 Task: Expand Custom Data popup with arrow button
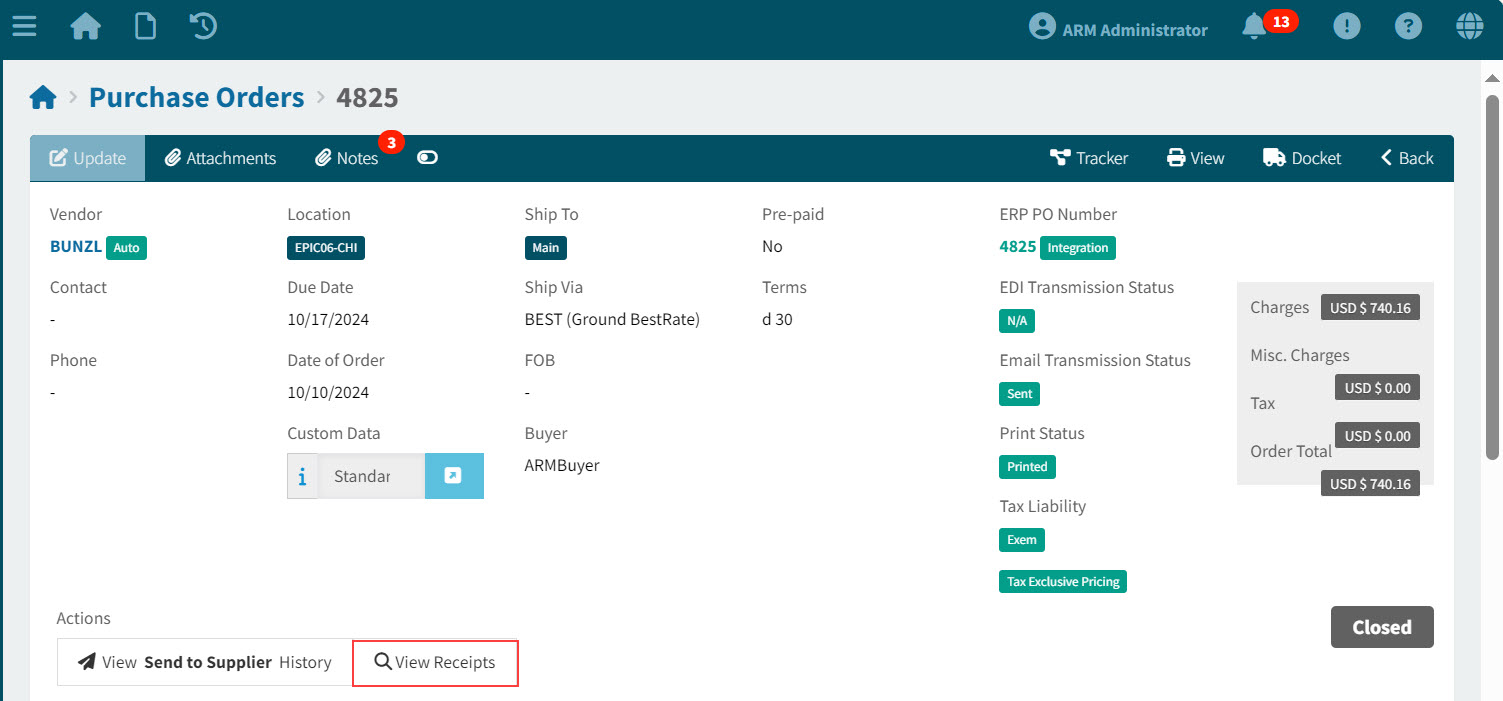click(454, 476)
